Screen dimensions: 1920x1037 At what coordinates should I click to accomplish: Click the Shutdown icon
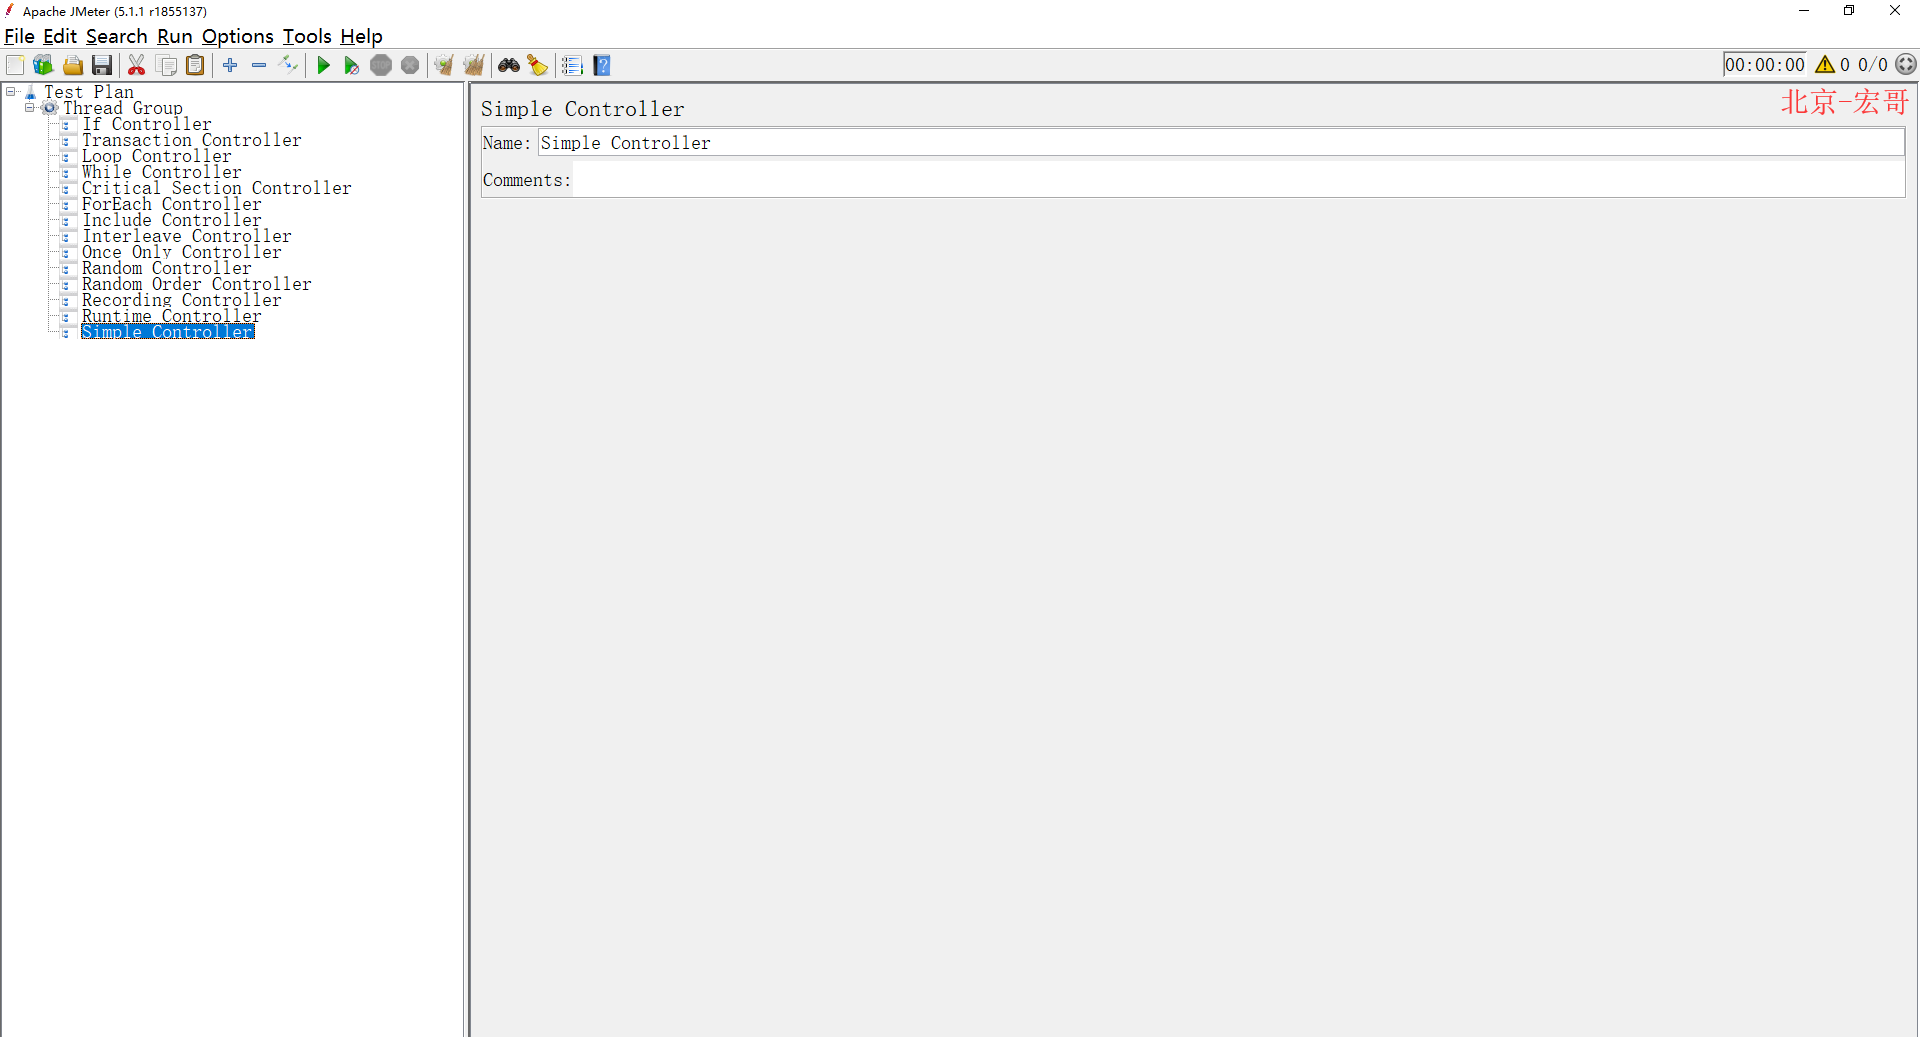410,65
